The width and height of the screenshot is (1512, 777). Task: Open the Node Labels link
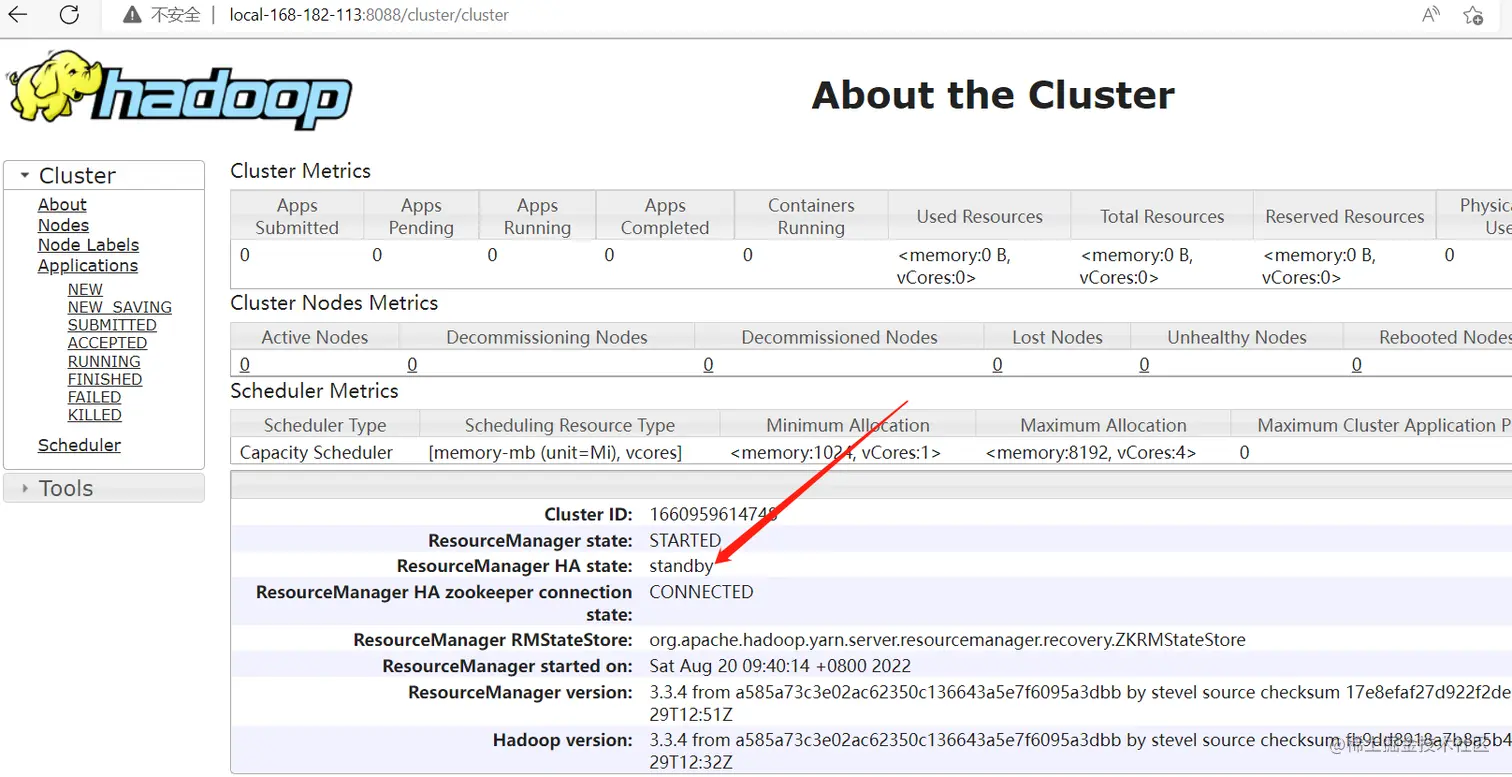(x=88, y=246)
